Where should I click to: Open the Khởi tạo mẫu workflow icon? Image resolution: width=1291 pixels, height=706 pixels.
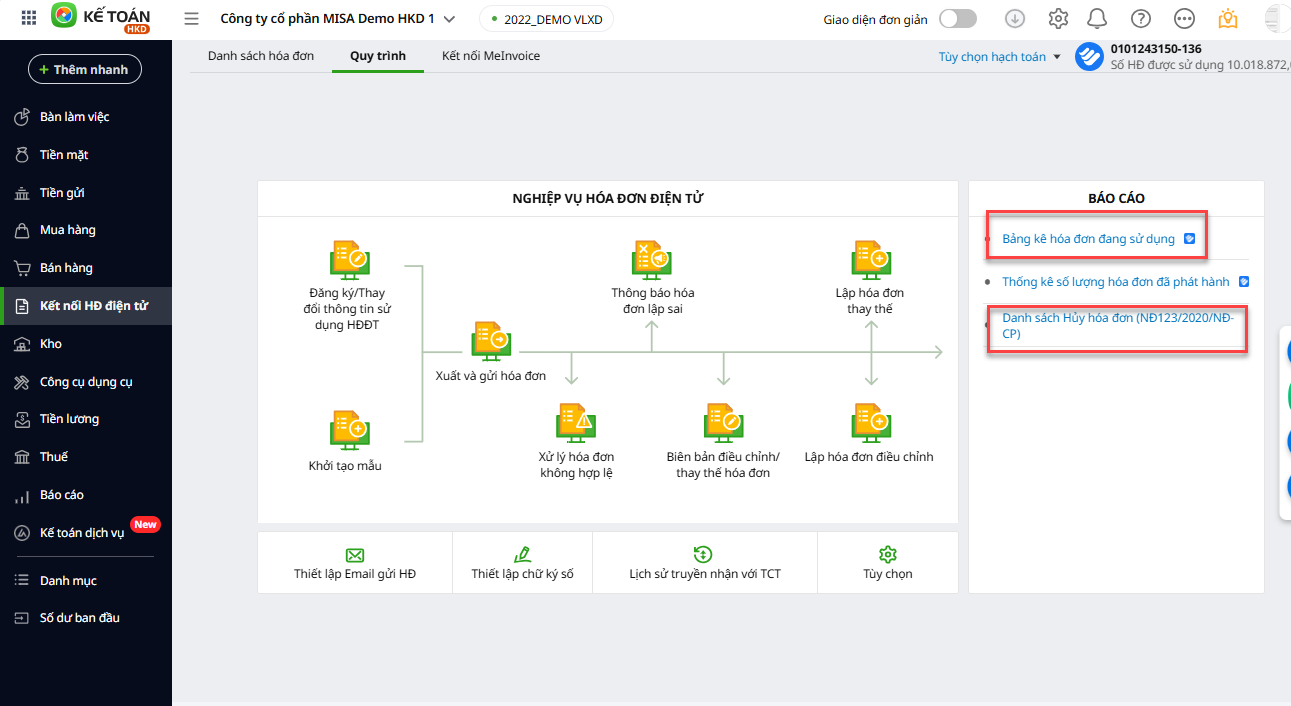tap(350, 429)
